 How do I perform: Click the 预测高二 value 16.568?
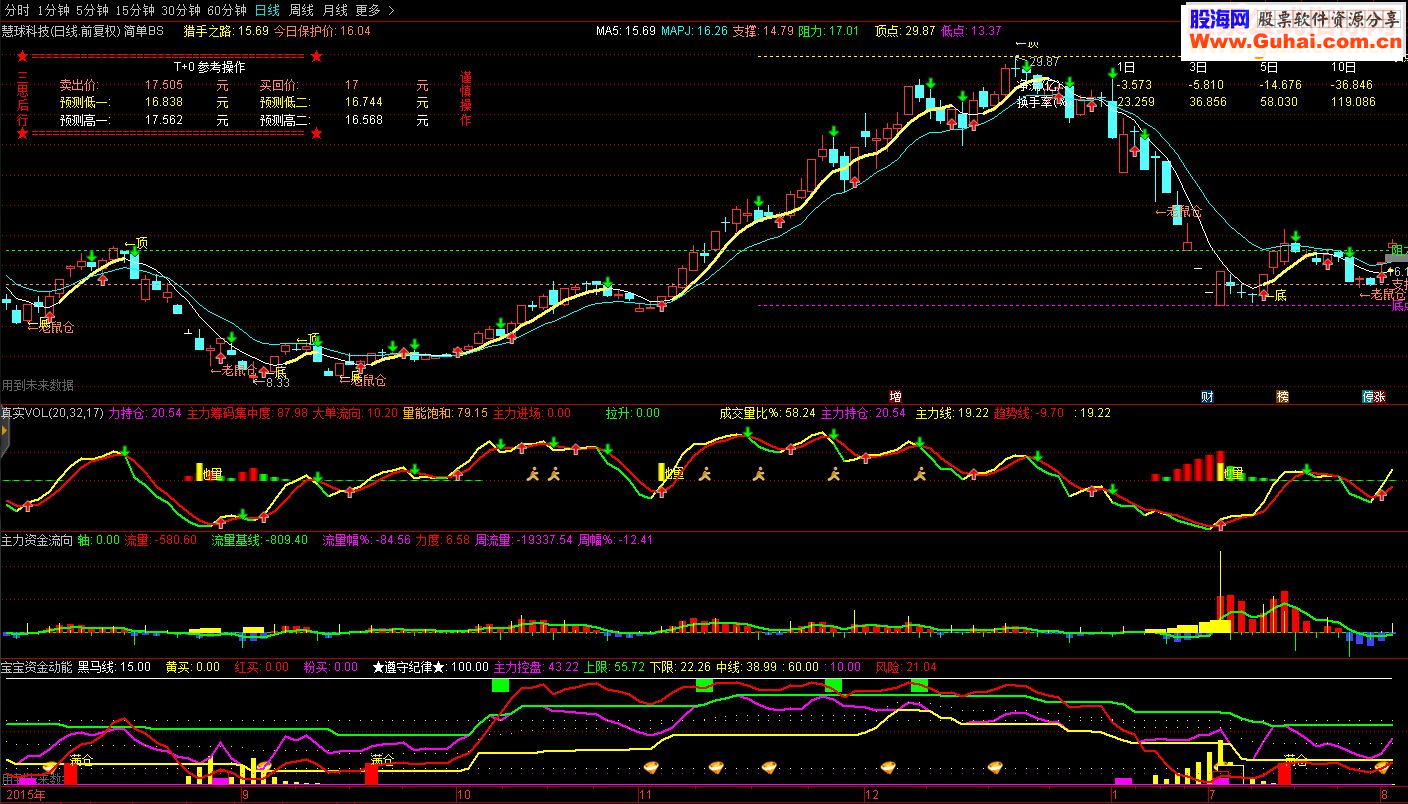point(364,120)
